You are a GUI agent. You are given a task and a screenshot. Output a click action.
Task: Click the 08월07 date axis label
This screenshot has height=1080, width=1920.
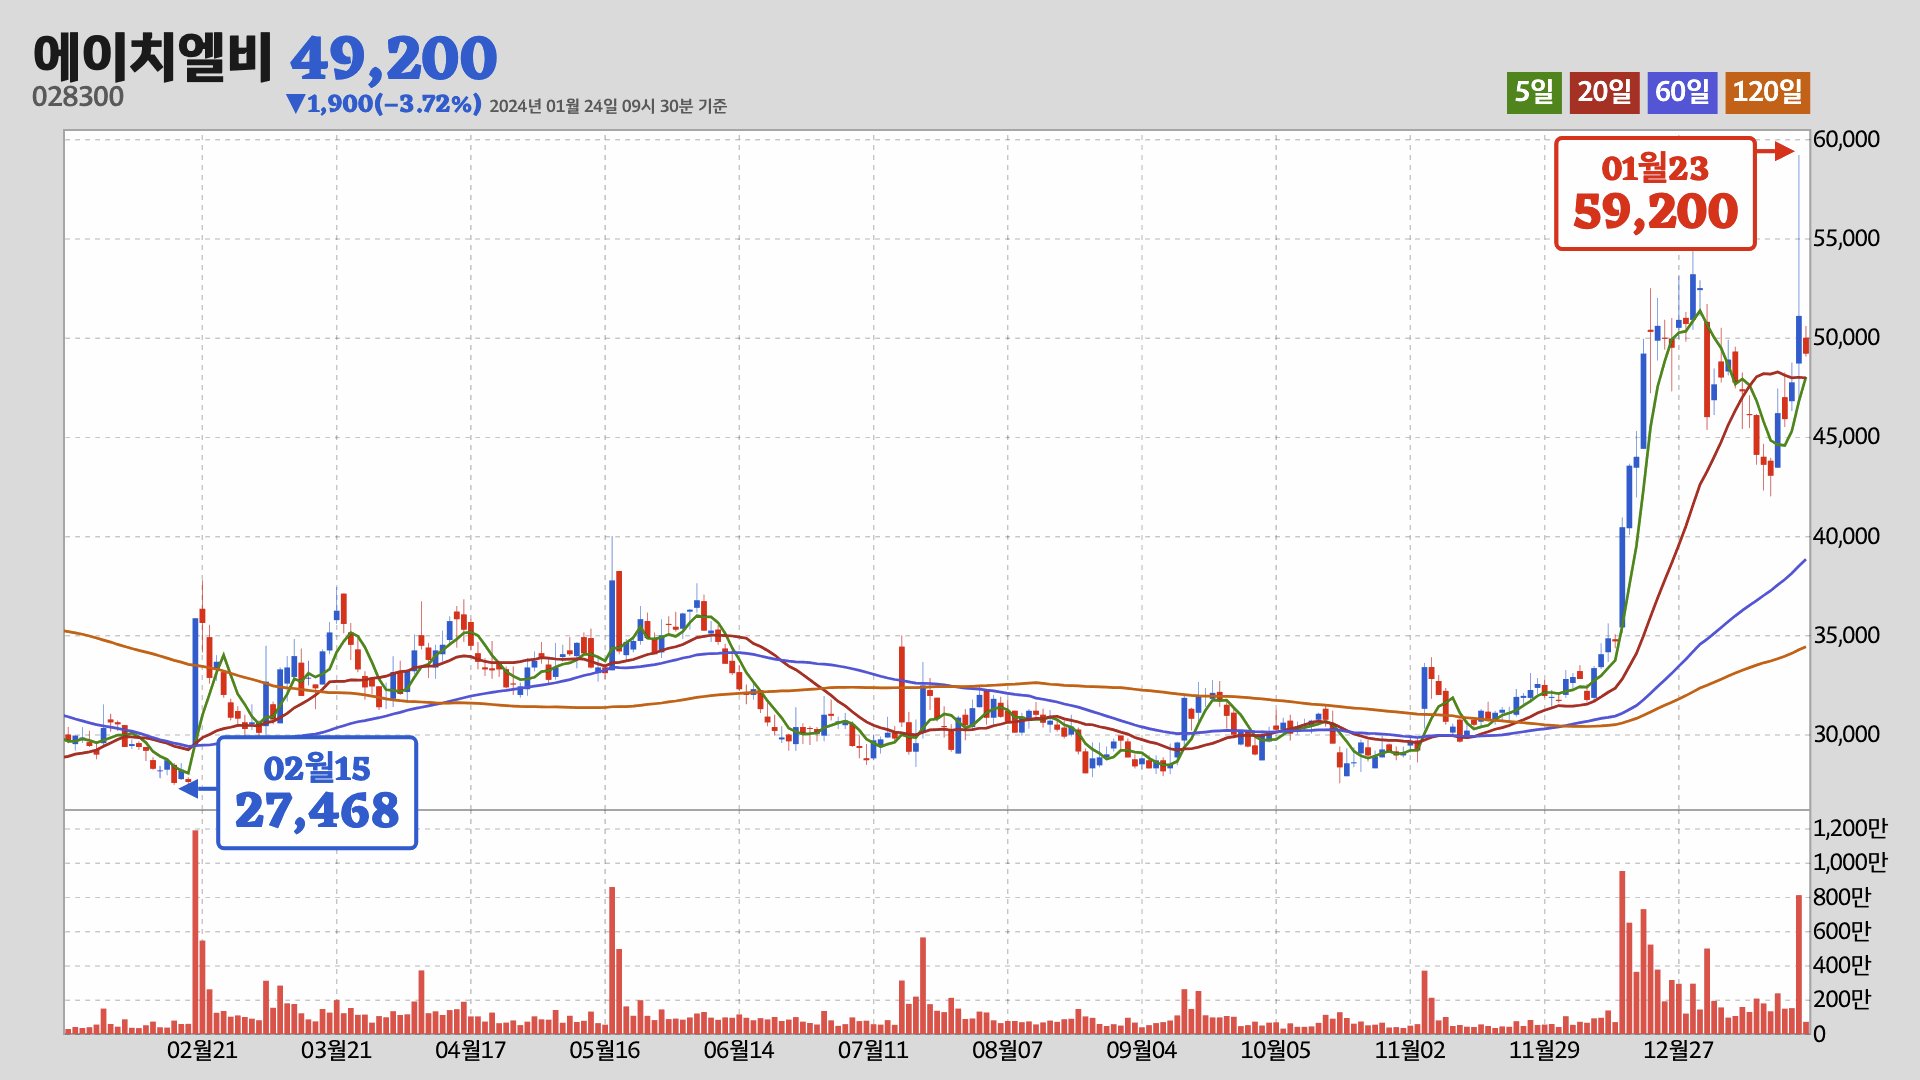(x=1007, y=1050)
